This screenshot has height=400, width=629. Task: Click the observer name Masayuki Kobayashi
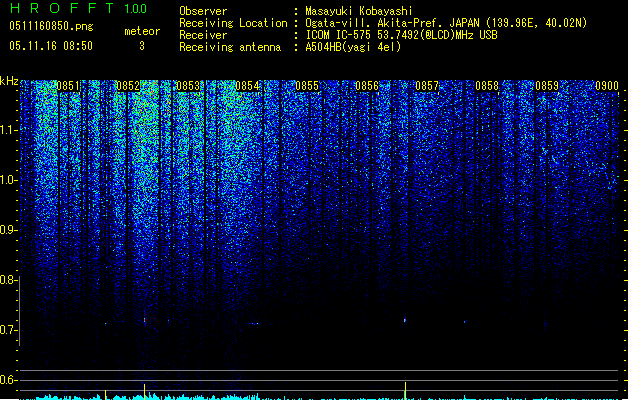point(359,11)
